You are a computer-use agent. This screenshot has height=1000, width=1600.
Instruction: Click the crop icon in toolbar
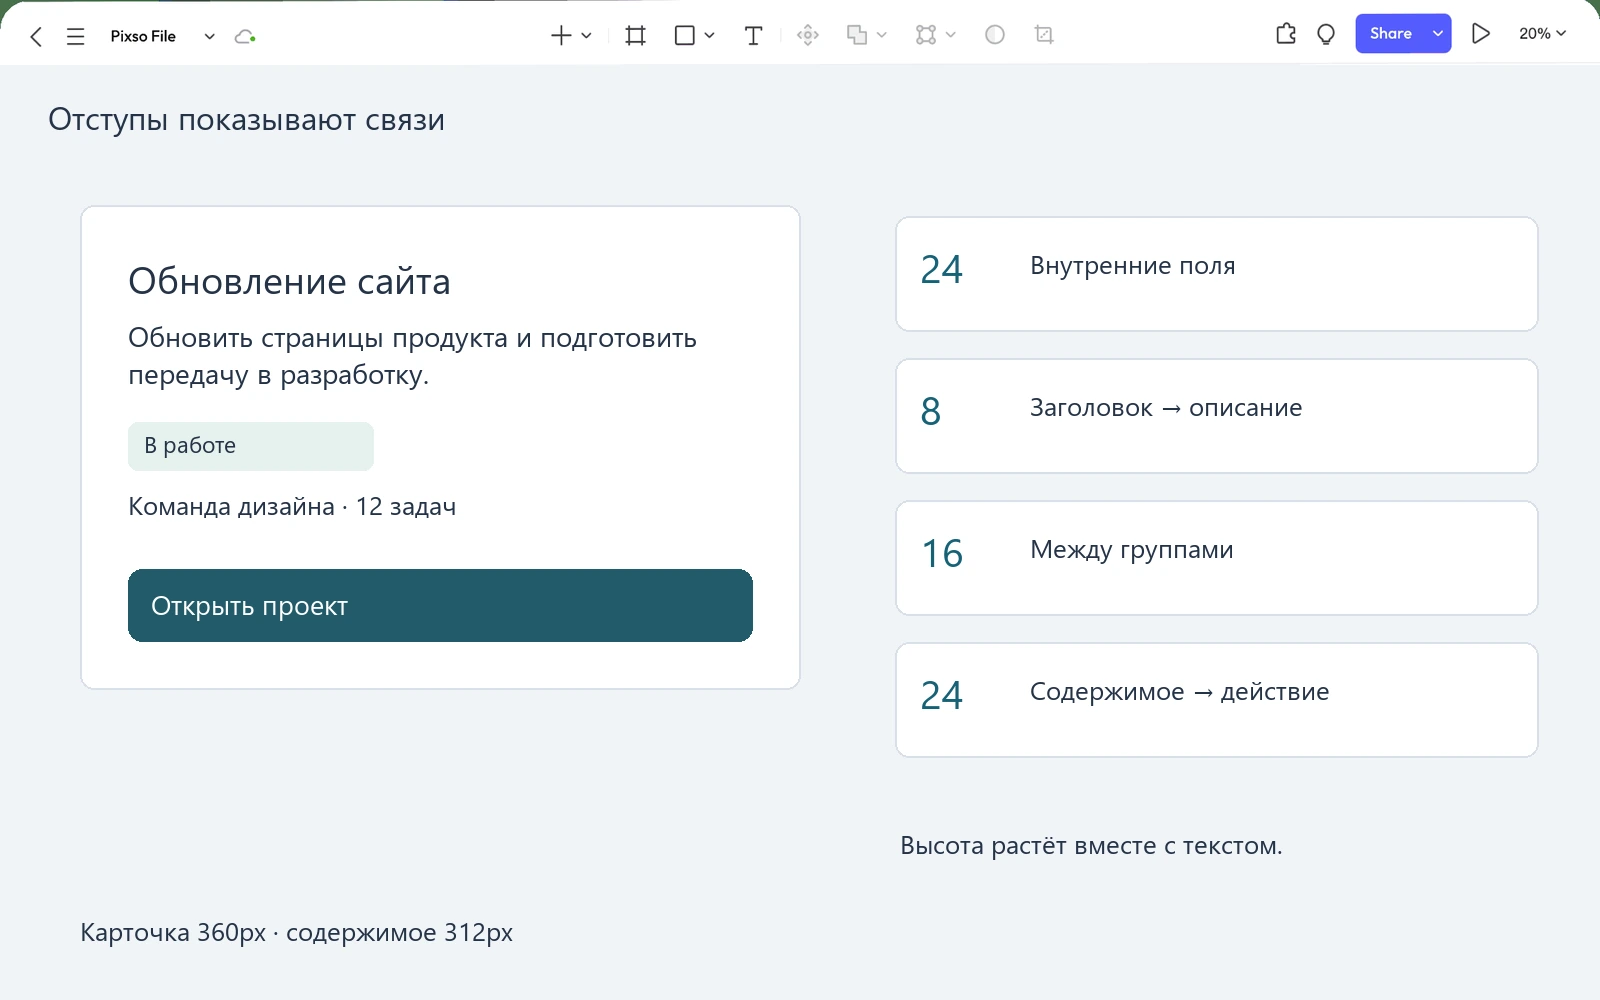click(x=1044, y=35)
